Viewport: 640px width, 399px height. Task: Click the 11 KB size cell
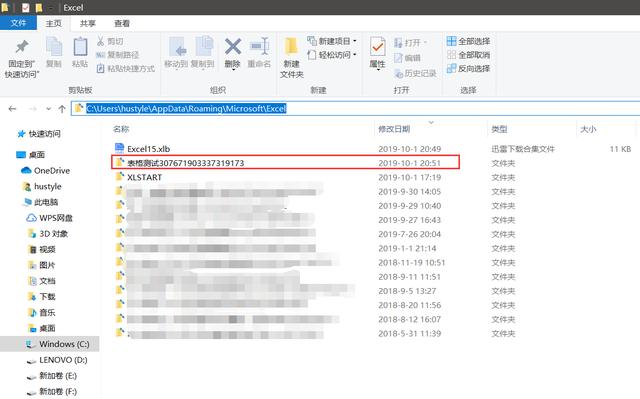tap(620, 149)
